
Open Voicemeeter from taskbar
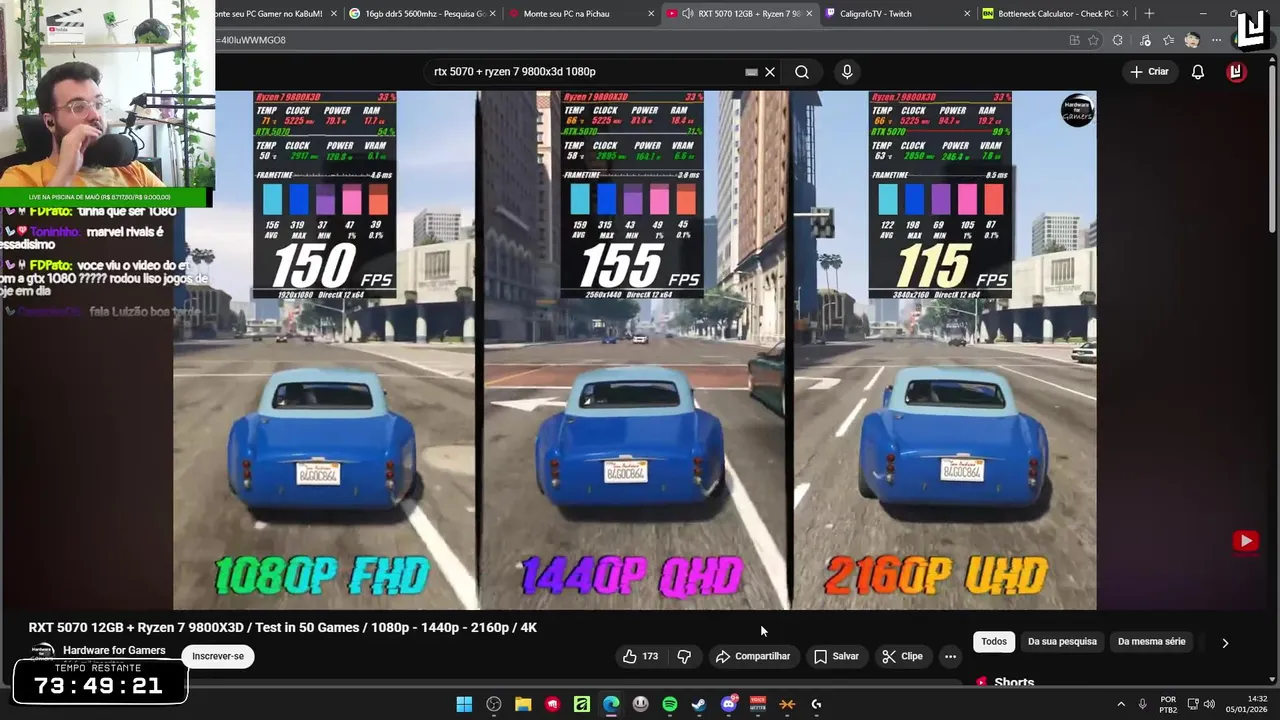[x=758, y=704]
